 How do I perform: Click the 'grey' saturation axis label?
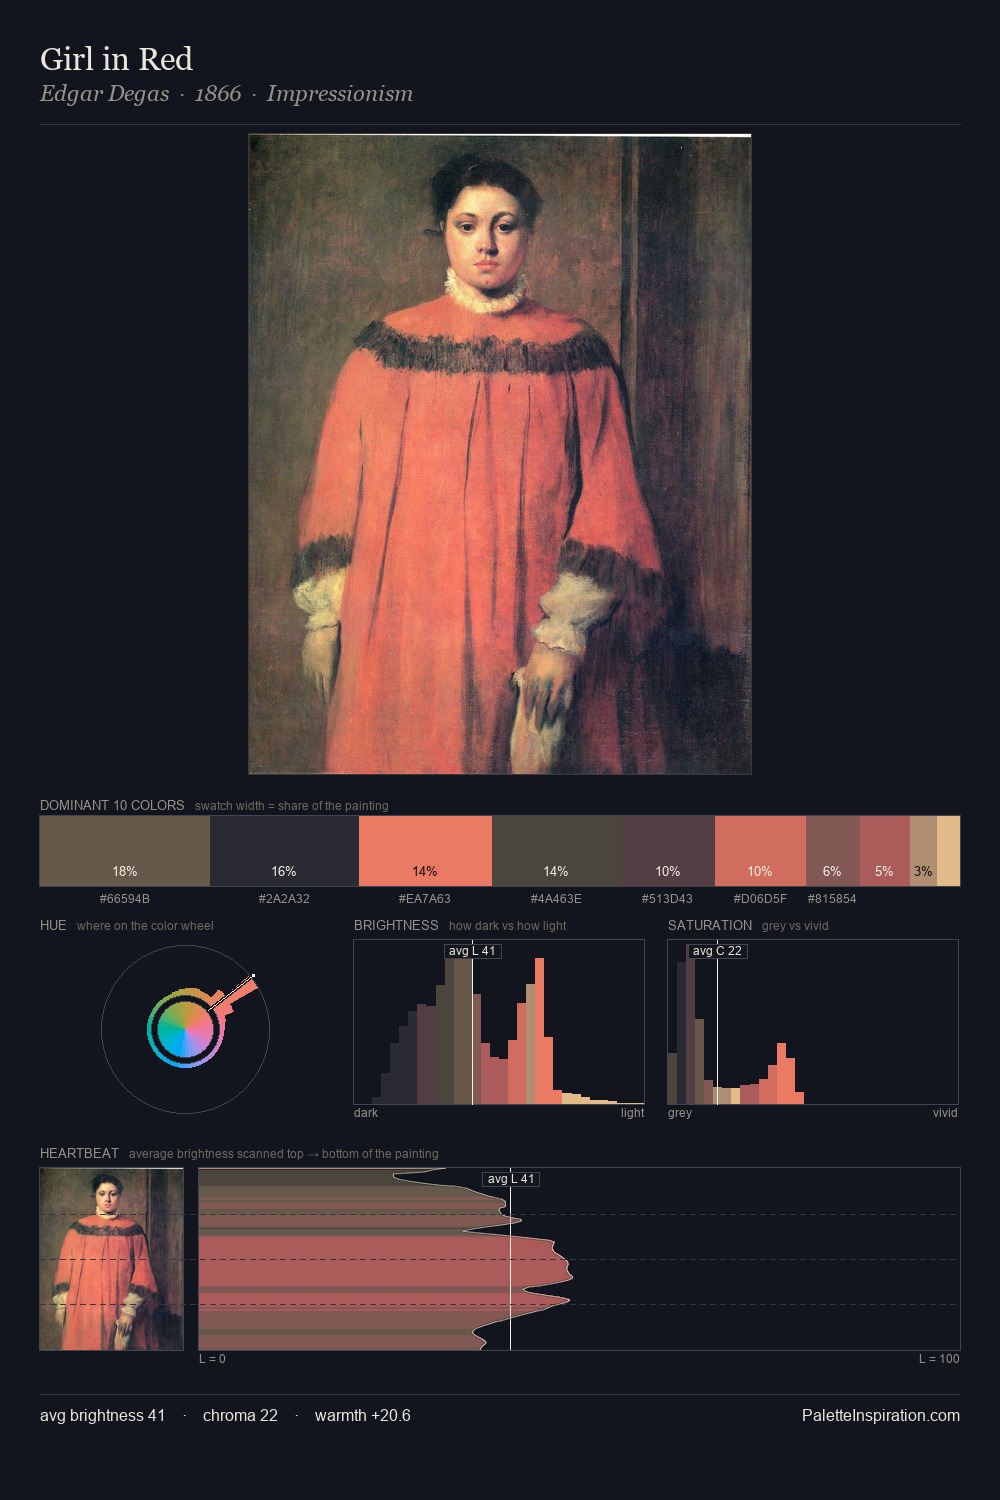click(680, 1113)
